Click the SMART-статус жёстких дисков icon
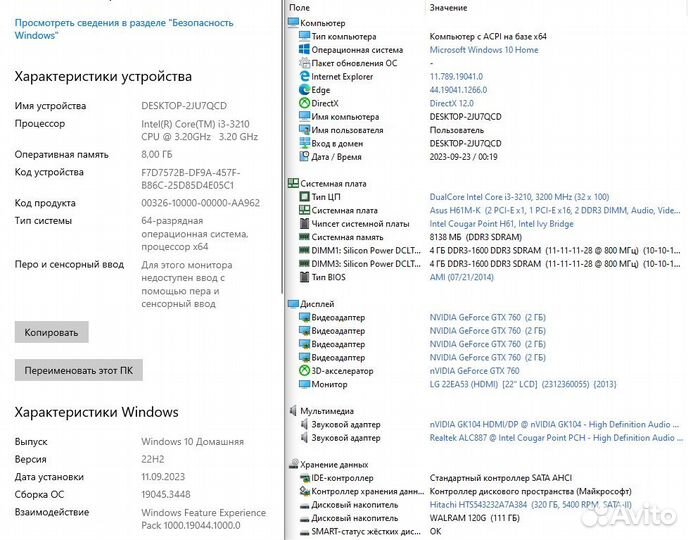Screen dimensions: 688x540 pyautogui.click(x=304, y=531)
